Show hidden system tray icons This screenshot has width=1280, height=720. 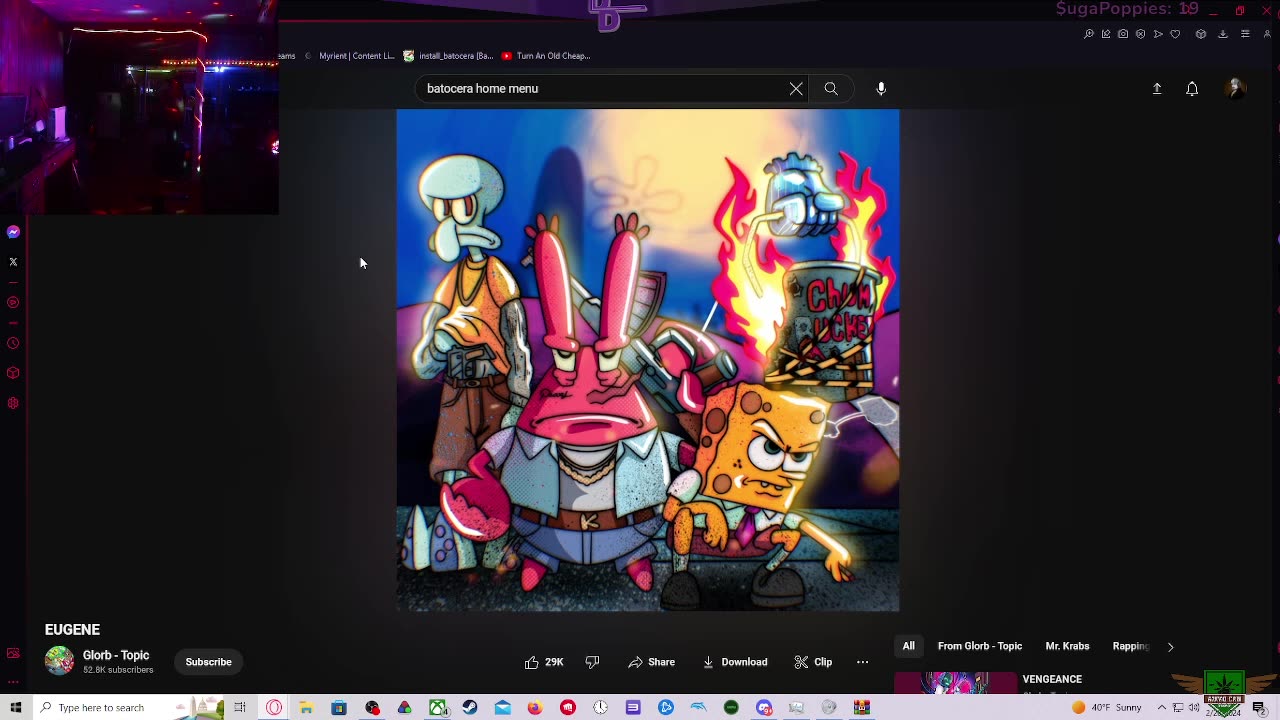click(1160, 708)
